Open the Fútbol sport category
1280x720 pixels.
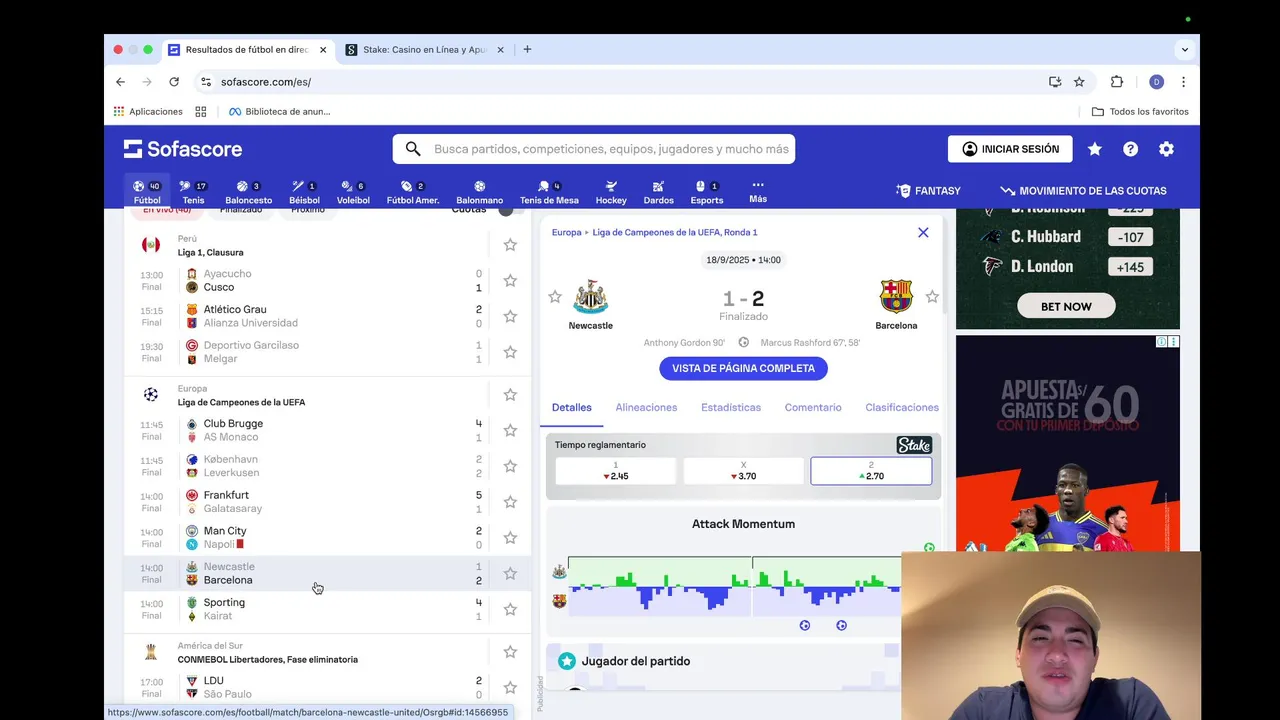(x=146, y=192)
